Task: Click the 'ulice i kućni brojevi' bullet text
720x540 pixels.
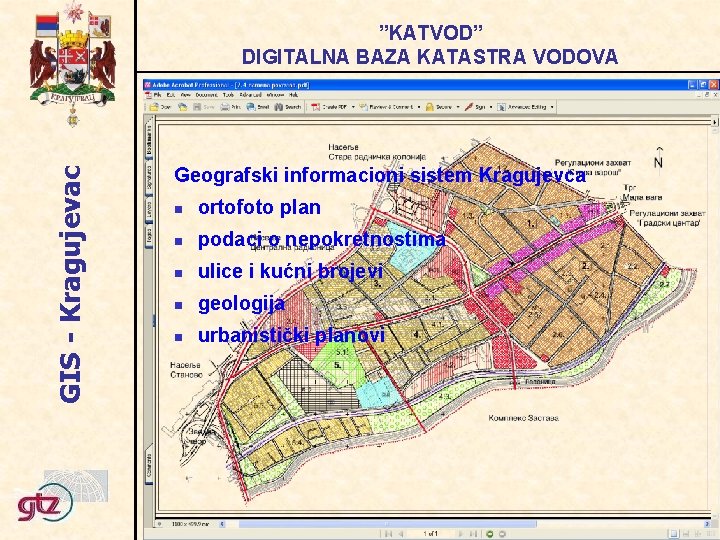Action: pos(290,271)
